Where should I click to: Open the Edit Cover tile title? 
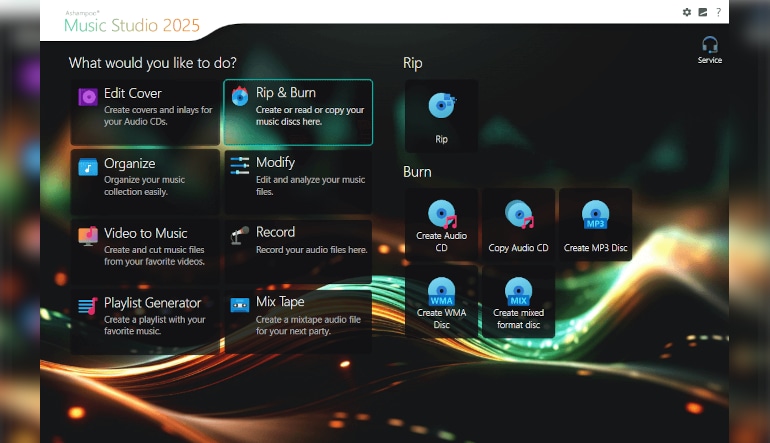[x=133, y=93]
